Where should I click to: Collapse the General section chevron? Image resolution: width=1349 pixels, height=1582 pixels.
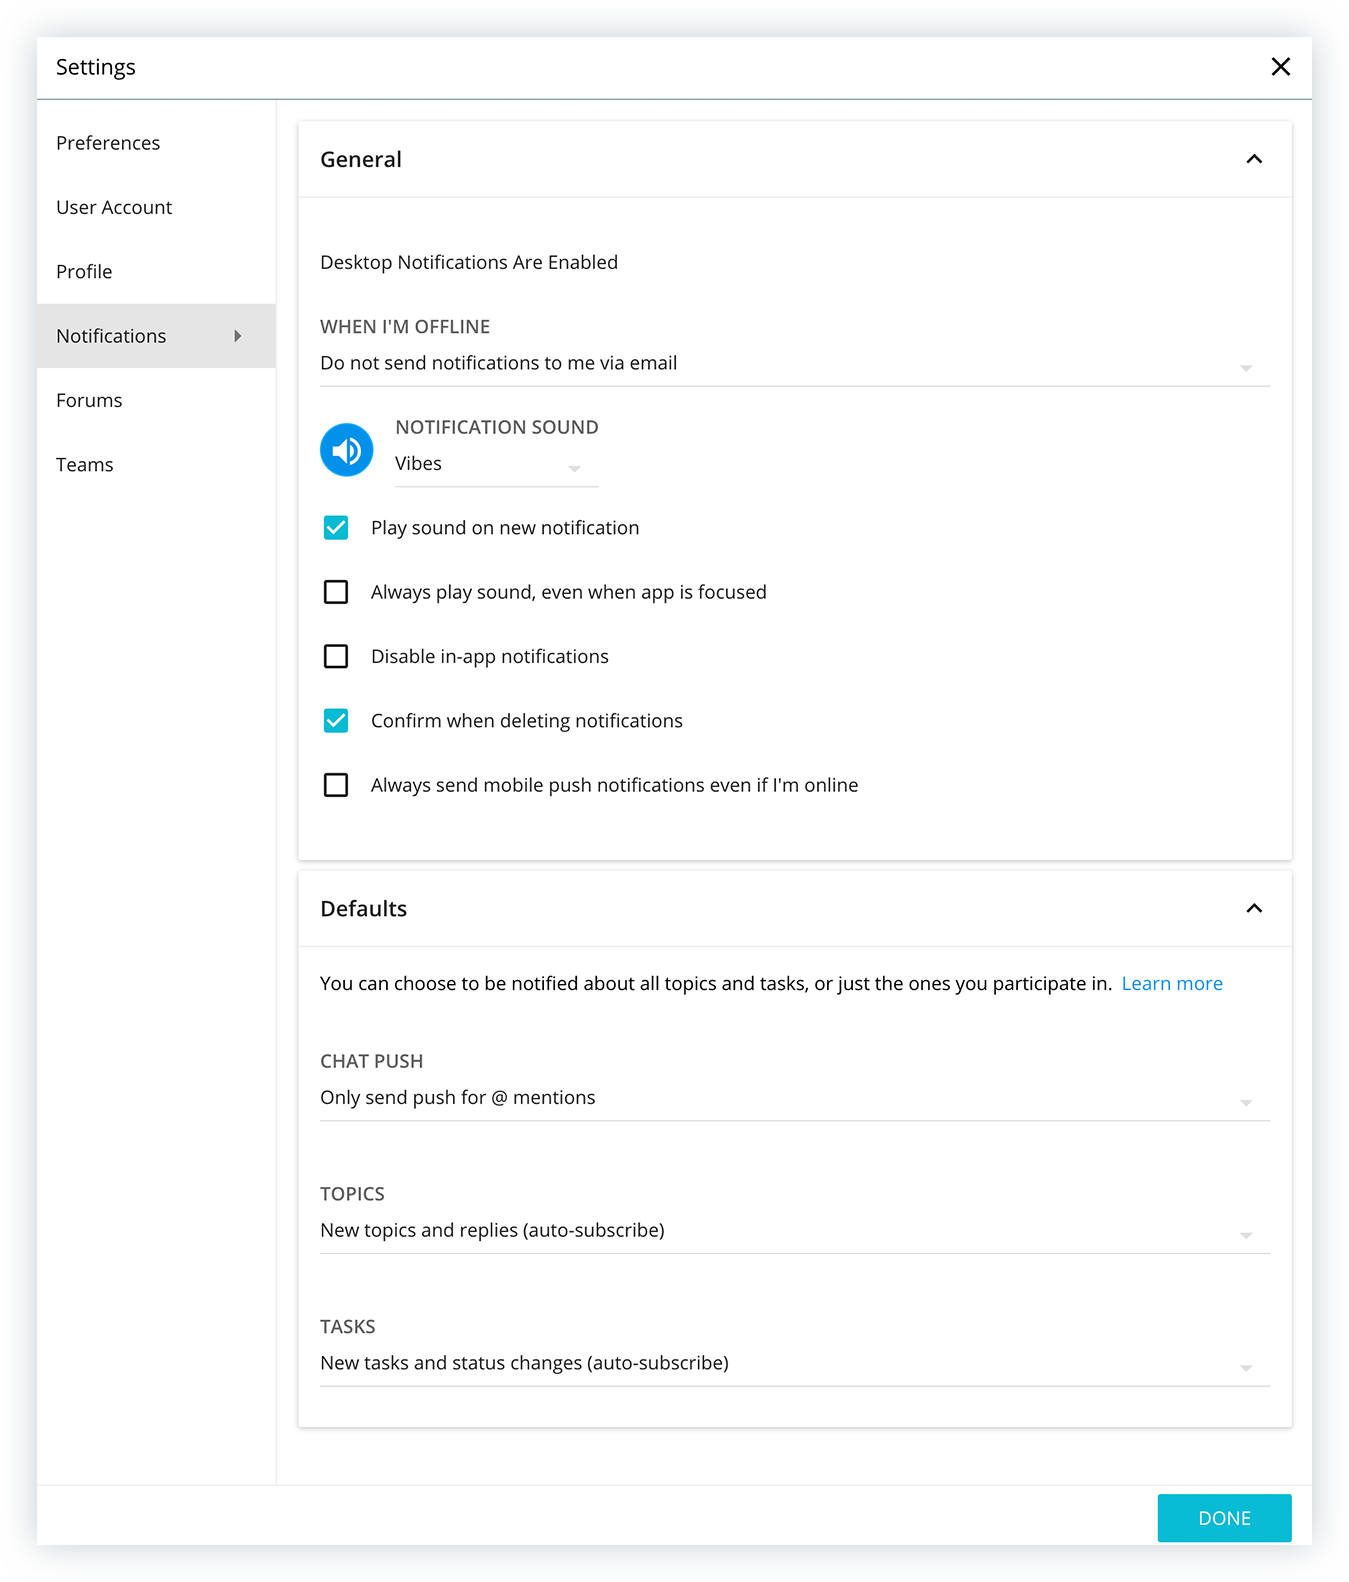coord(1254,159)
